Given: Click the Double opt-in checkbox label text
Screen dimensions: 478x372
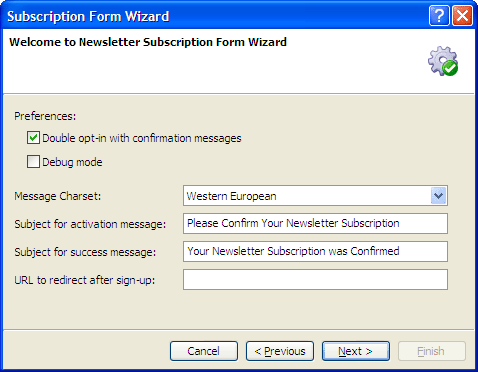Looking at the screenshot, I should pyautogui.click(x=142, y=138).
